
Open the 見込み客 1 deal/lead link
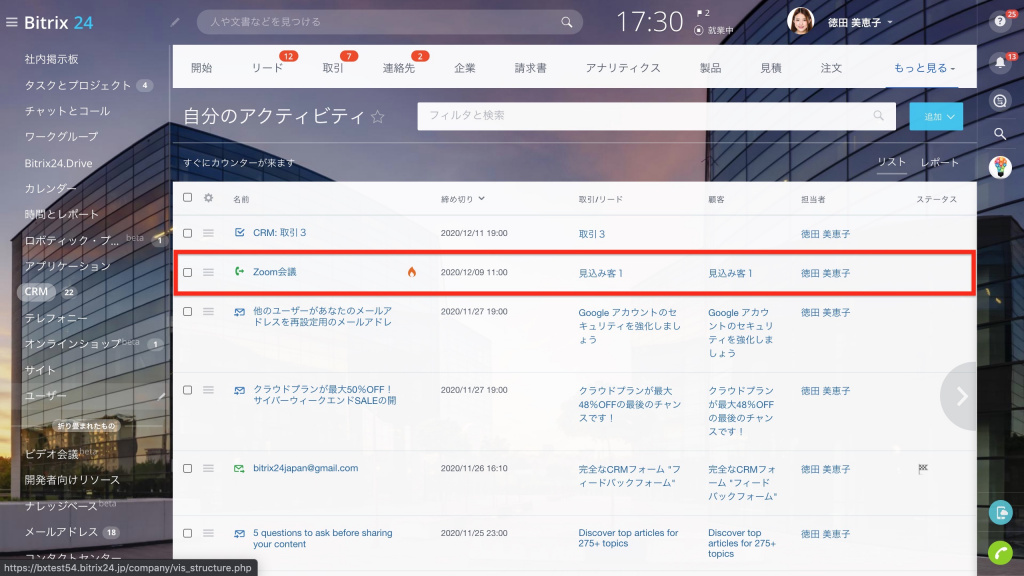point(601,273)
